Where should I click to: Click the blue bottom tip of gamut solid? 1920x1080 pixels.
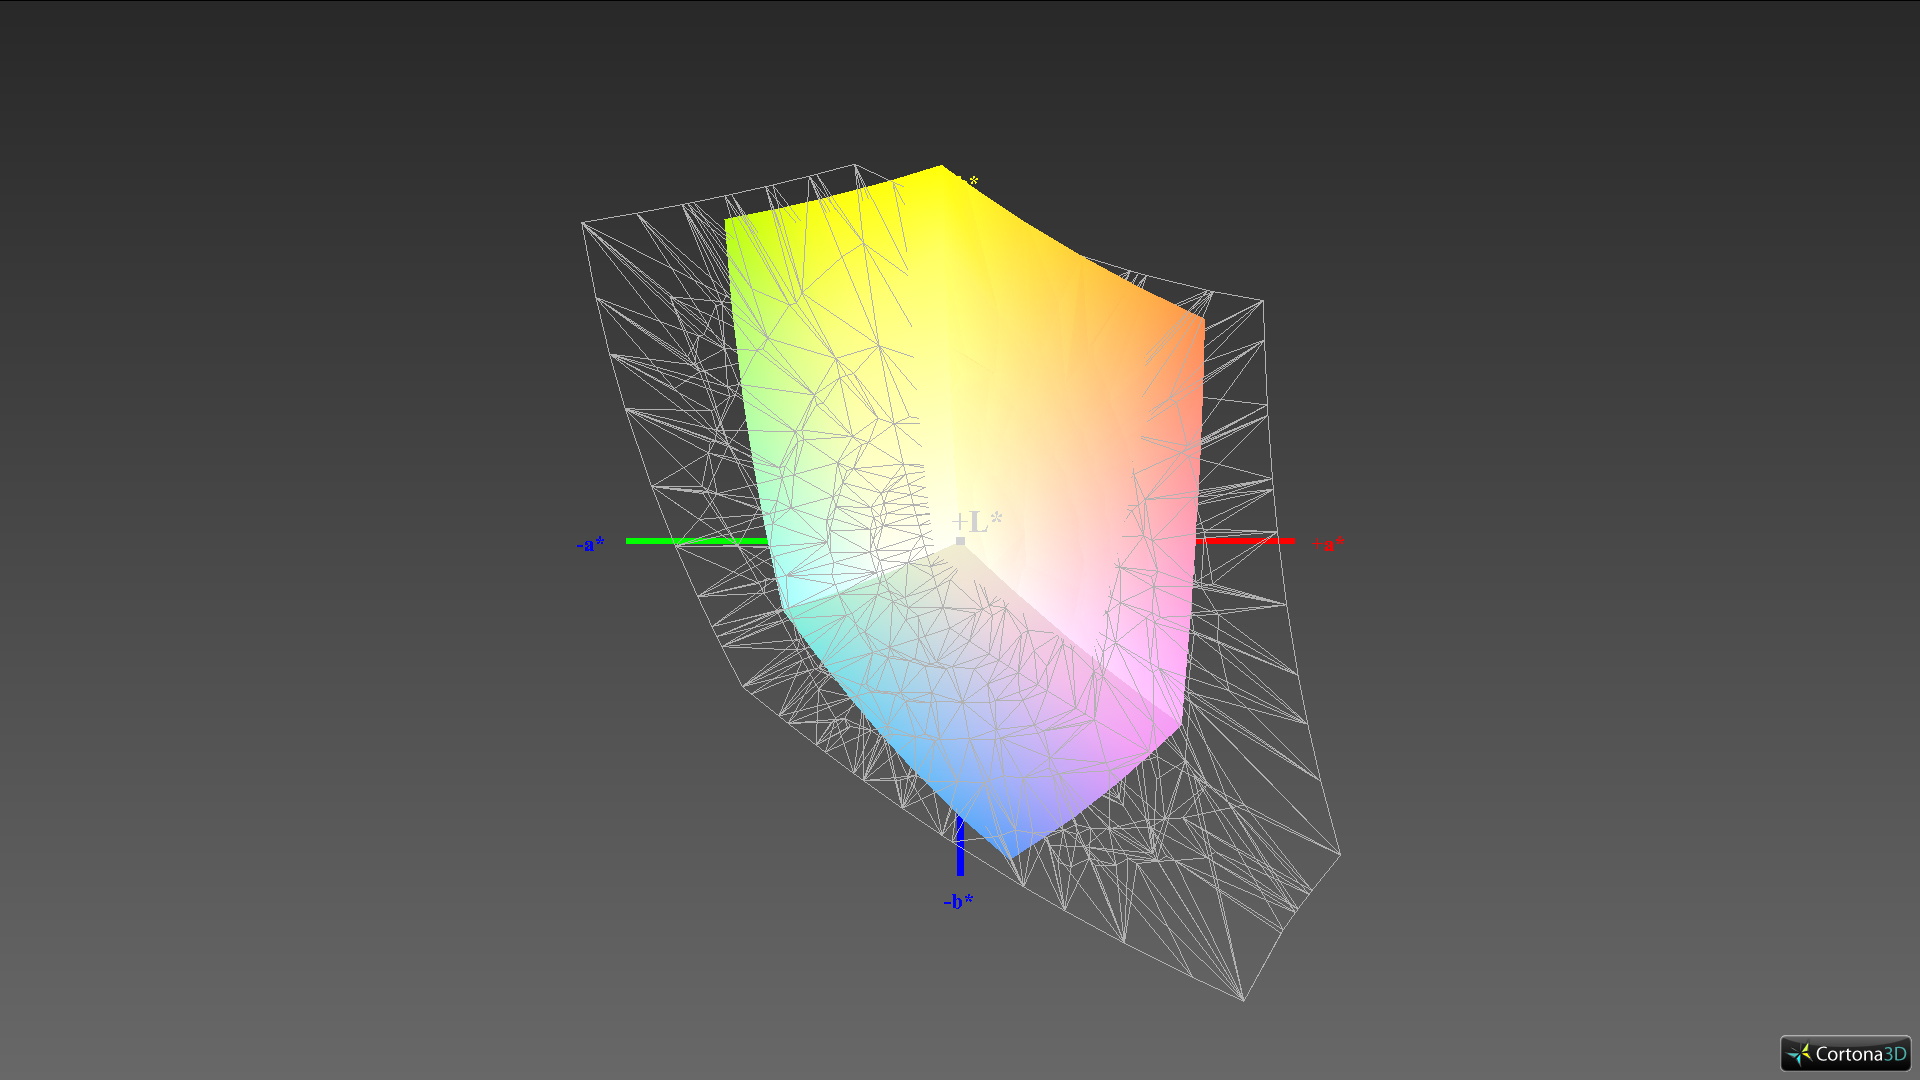pos(1010,856)
